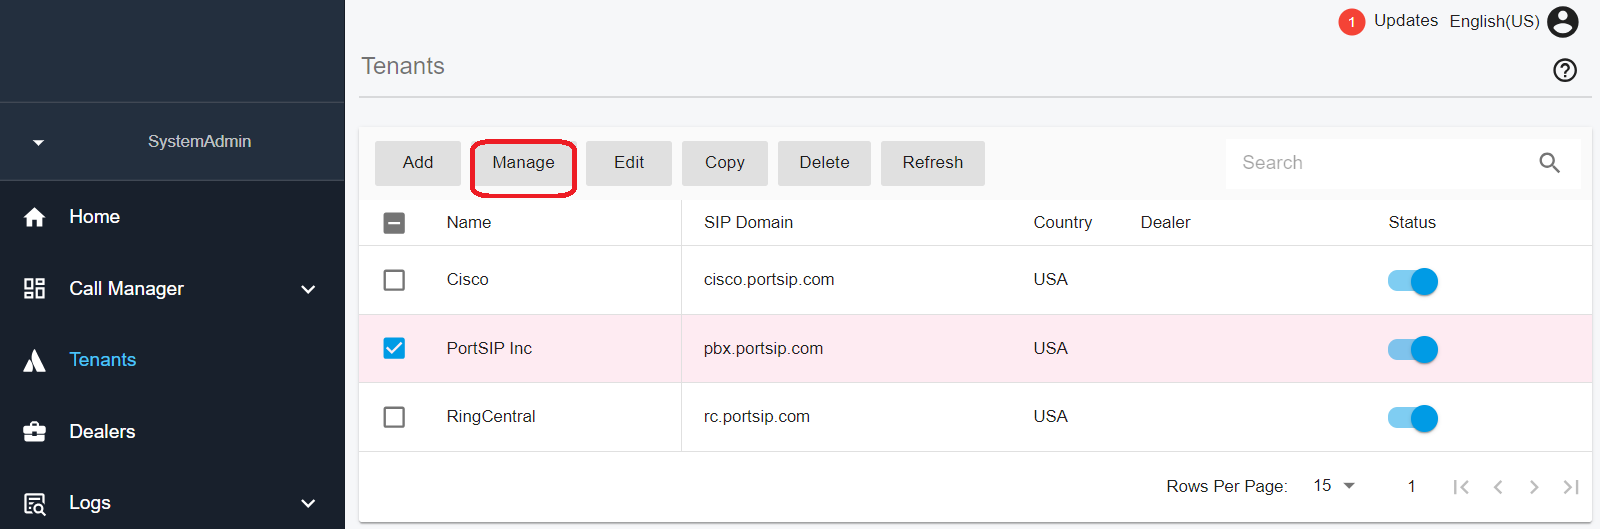Open the Rows Per Page dropdown
The width and height of the screenshot is (1600, 529).
[1334, 486]
